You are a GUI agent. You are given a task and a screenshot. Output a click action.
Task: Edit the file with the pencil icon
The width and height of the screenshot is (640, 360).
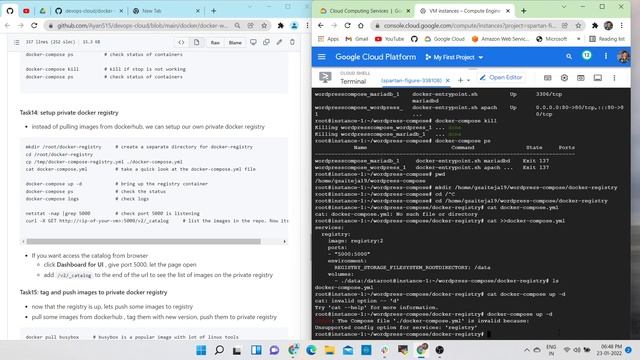[x=279, y=42]
